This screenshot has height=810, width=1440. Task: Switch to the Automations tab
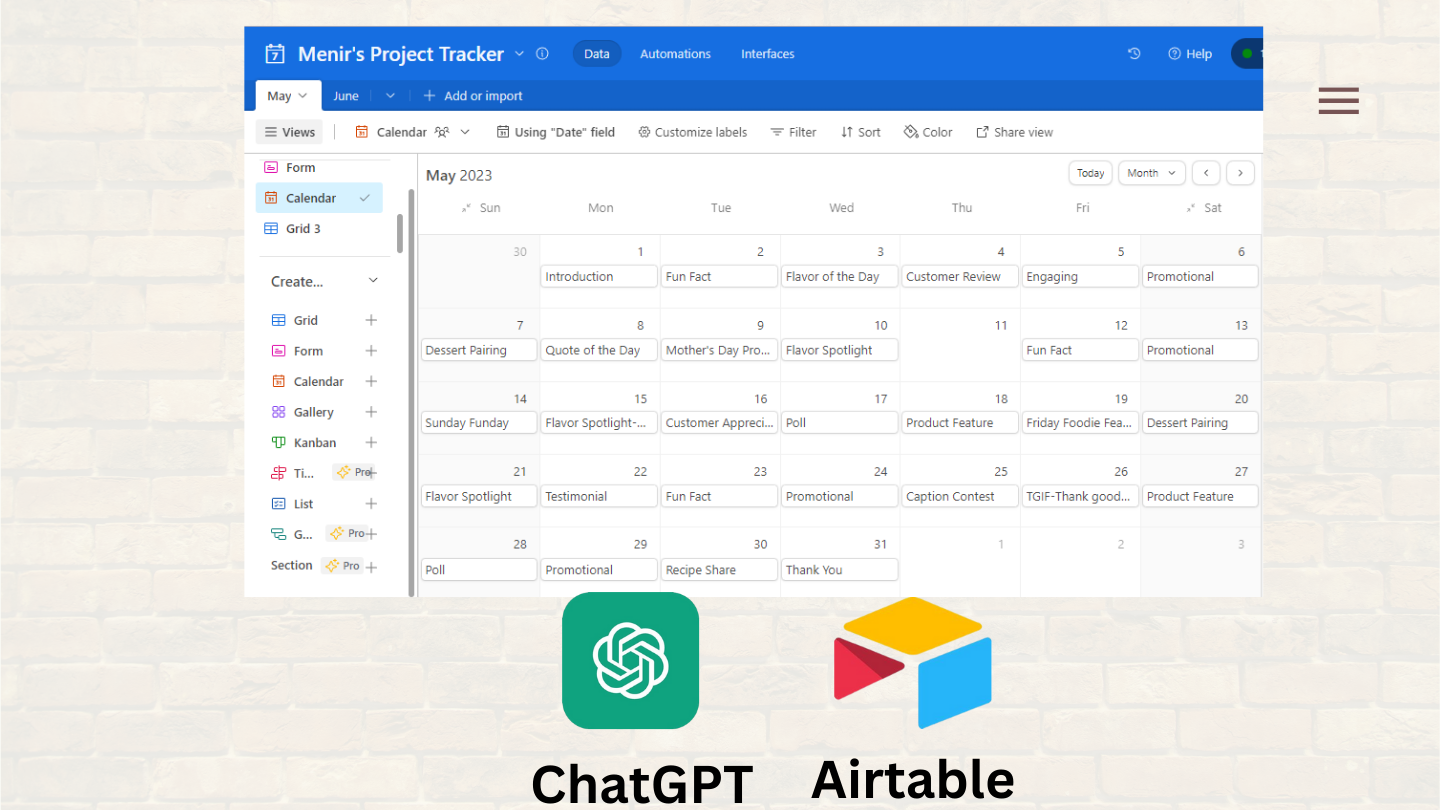click(x=675, y=54)
